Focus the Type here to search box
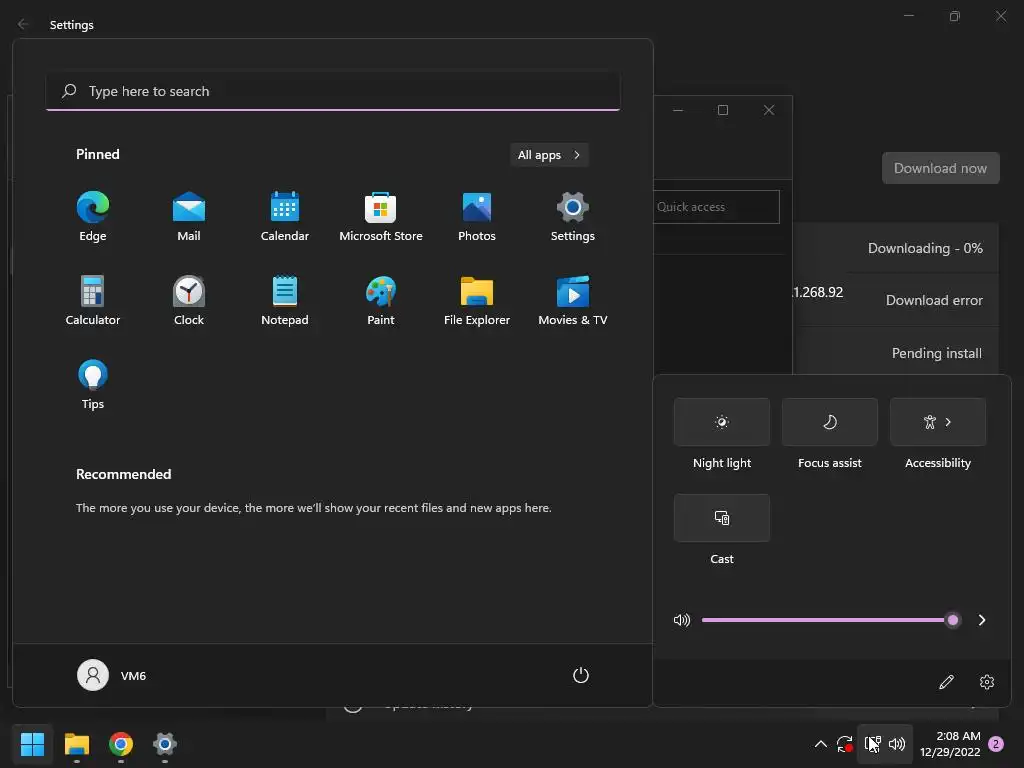Screen dimensions: 1024x768 point(333,91)
